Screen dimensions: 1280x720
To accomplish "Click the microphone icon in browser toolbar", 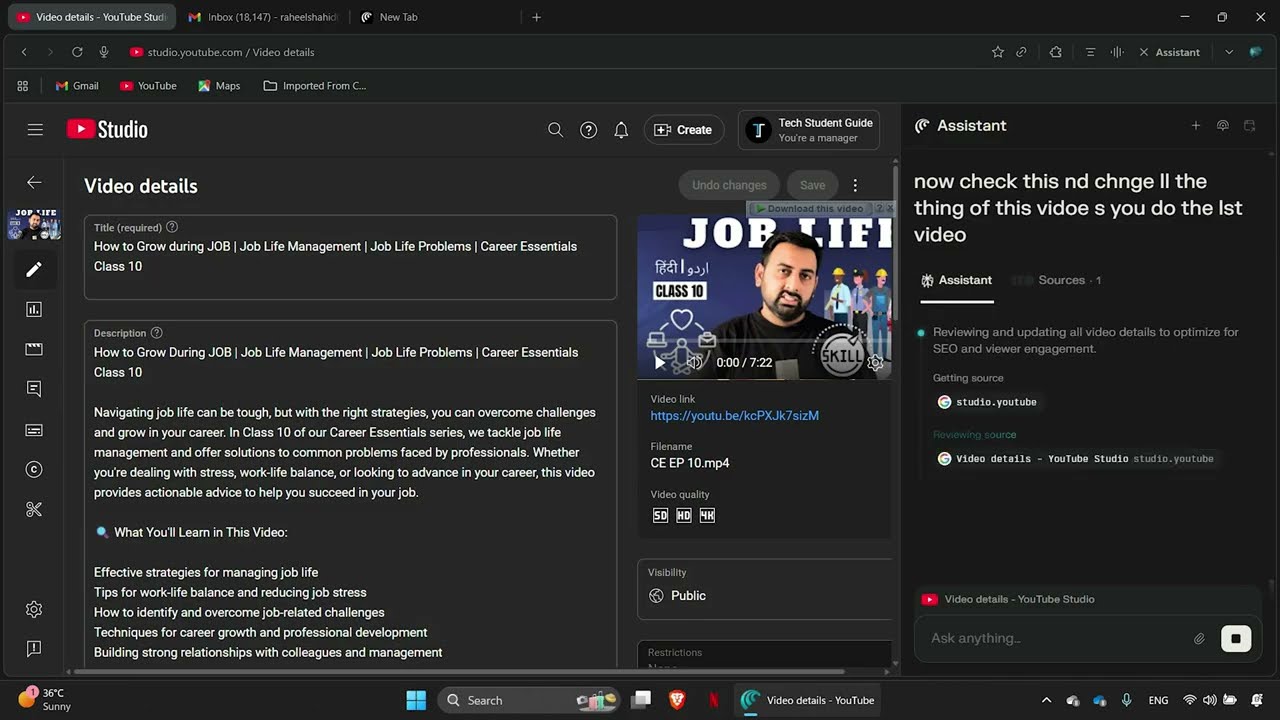I will [104, 52].
